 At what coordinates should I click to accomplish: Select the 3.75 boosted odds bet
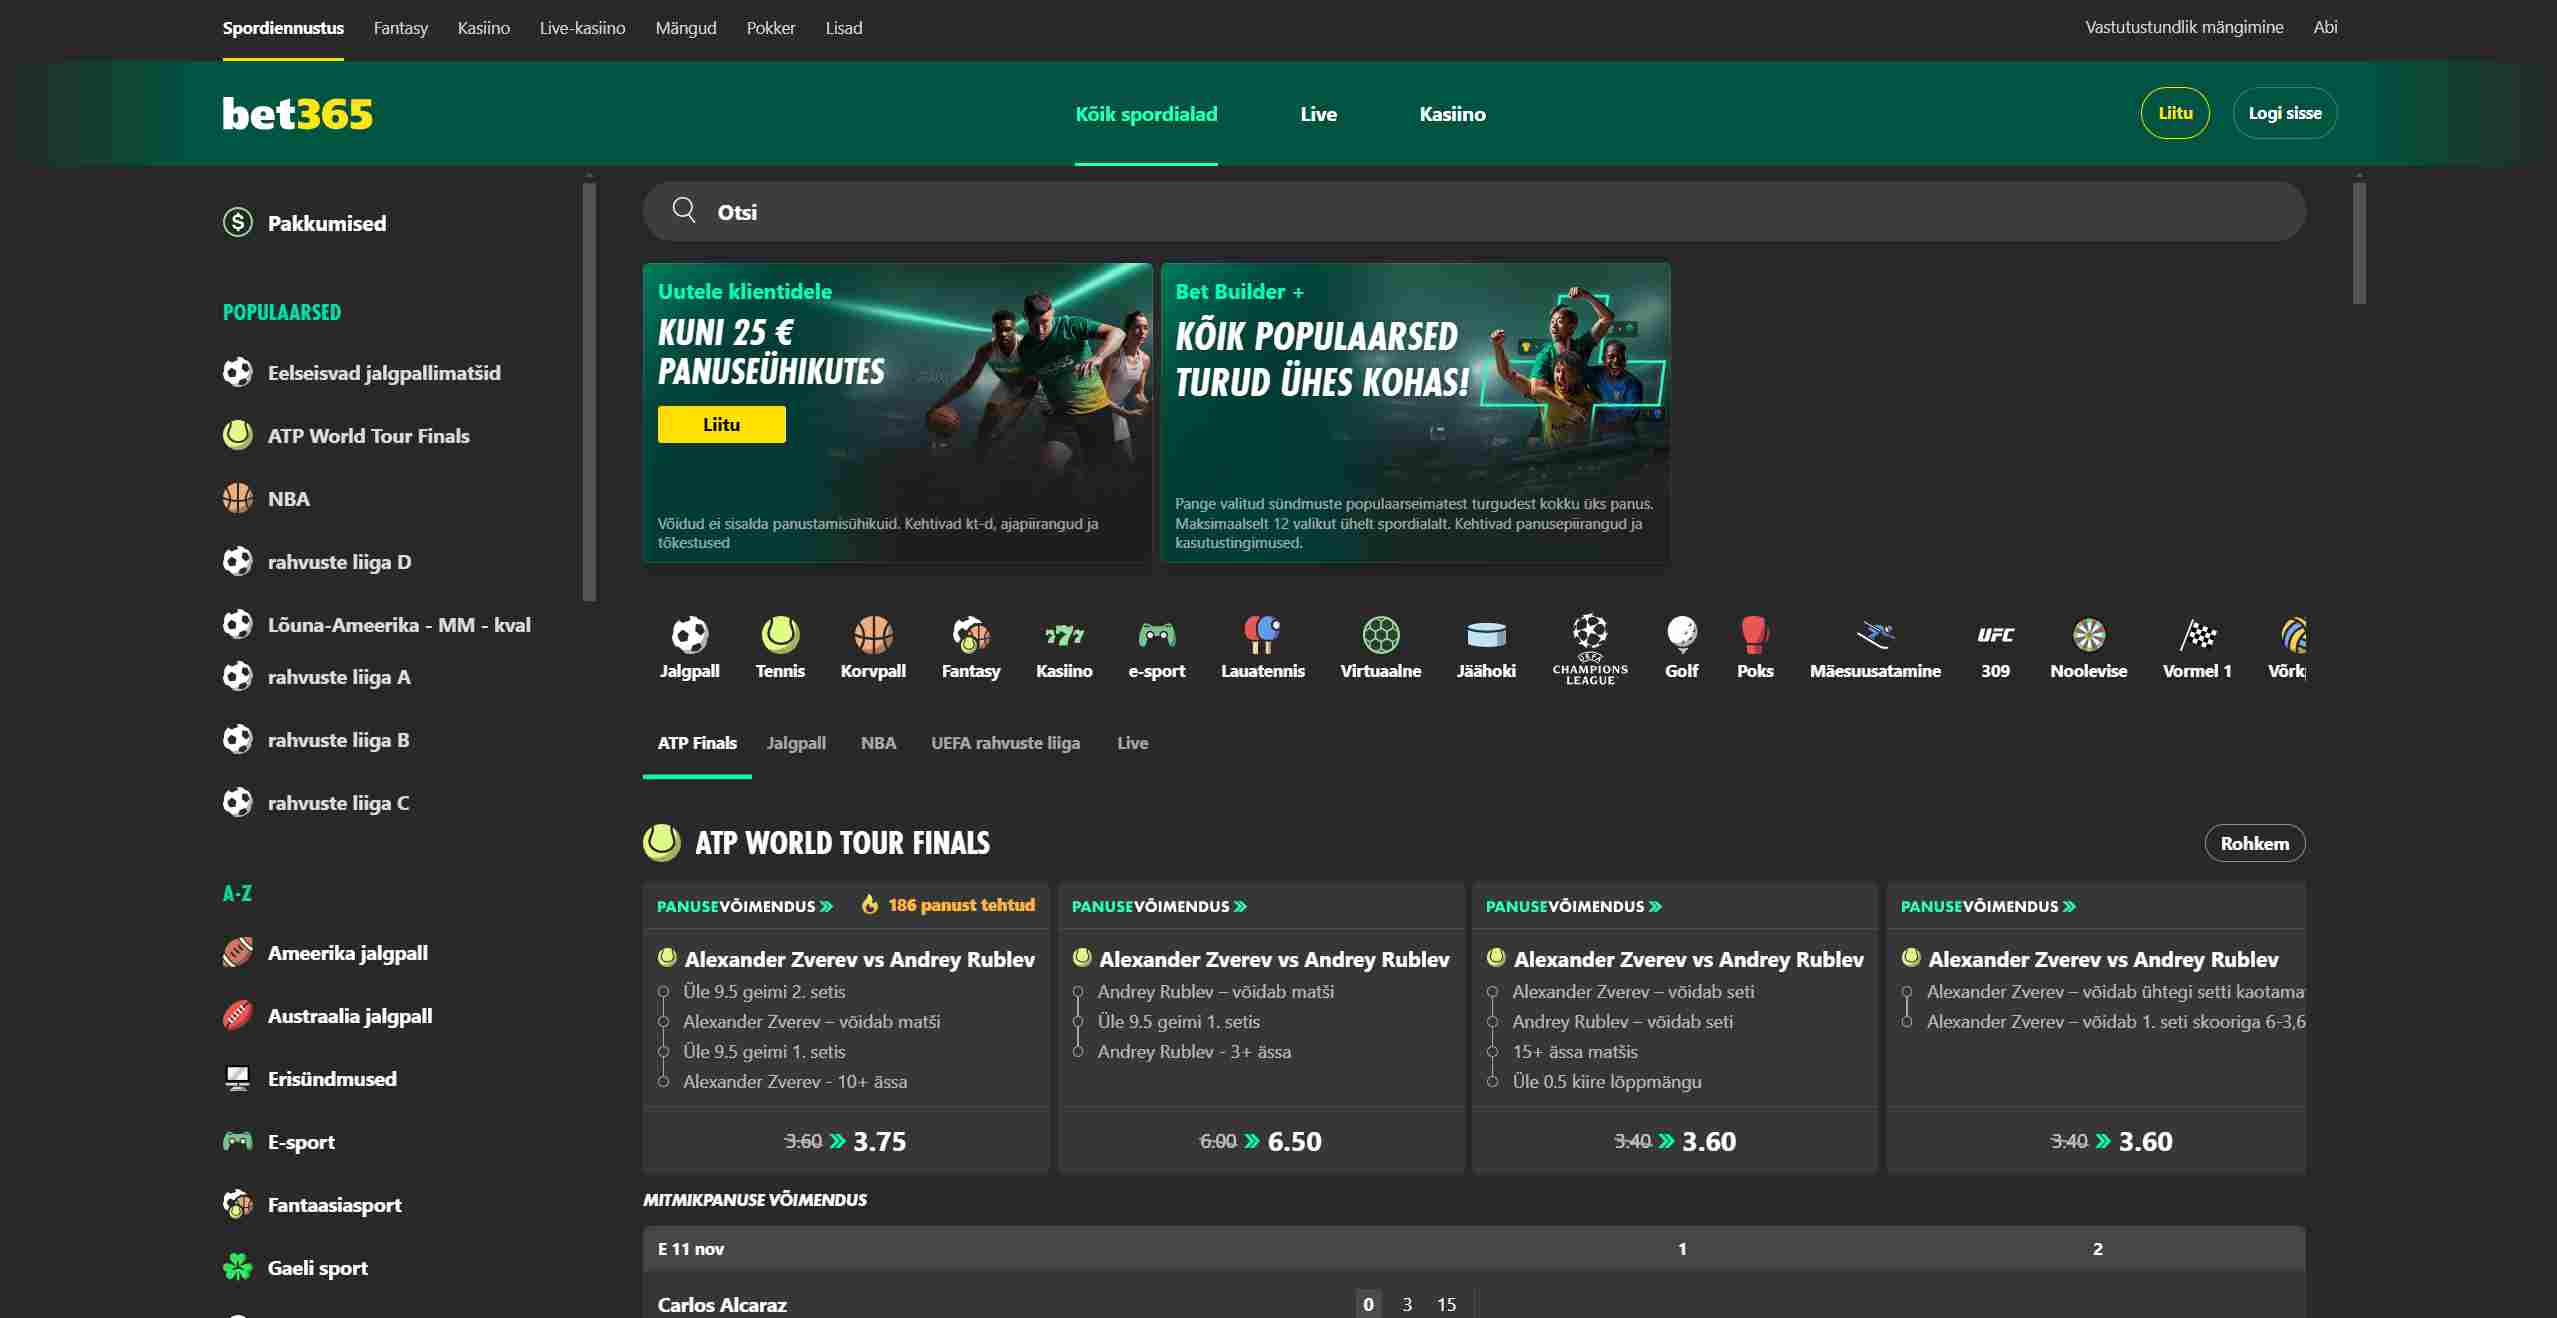click(x=846, y=1141)
